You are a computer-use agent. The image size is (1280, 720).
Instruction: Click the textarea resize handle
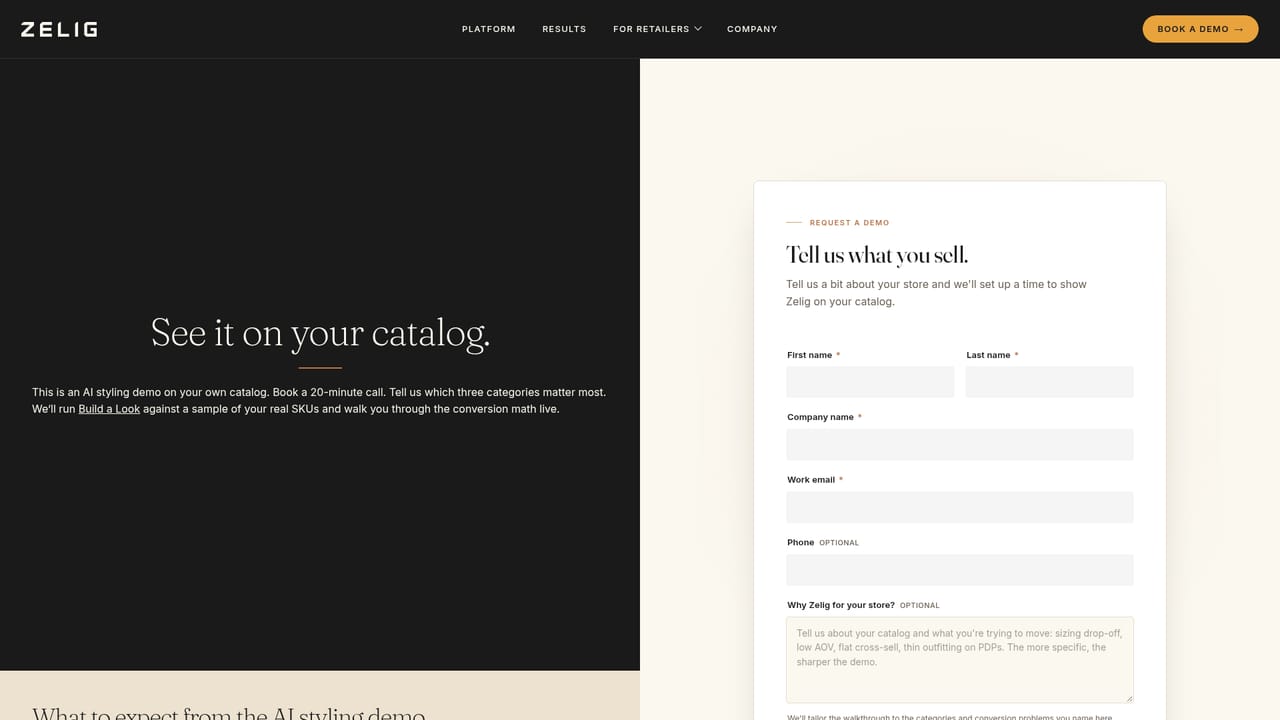(1128, 697)
